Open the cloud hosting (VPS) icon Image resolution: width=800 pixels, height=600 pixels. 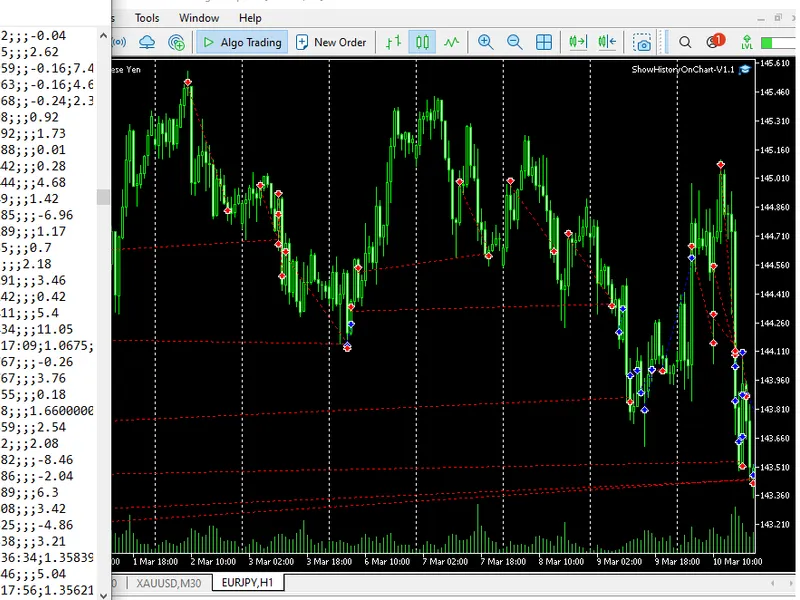(x=147, y=42)
